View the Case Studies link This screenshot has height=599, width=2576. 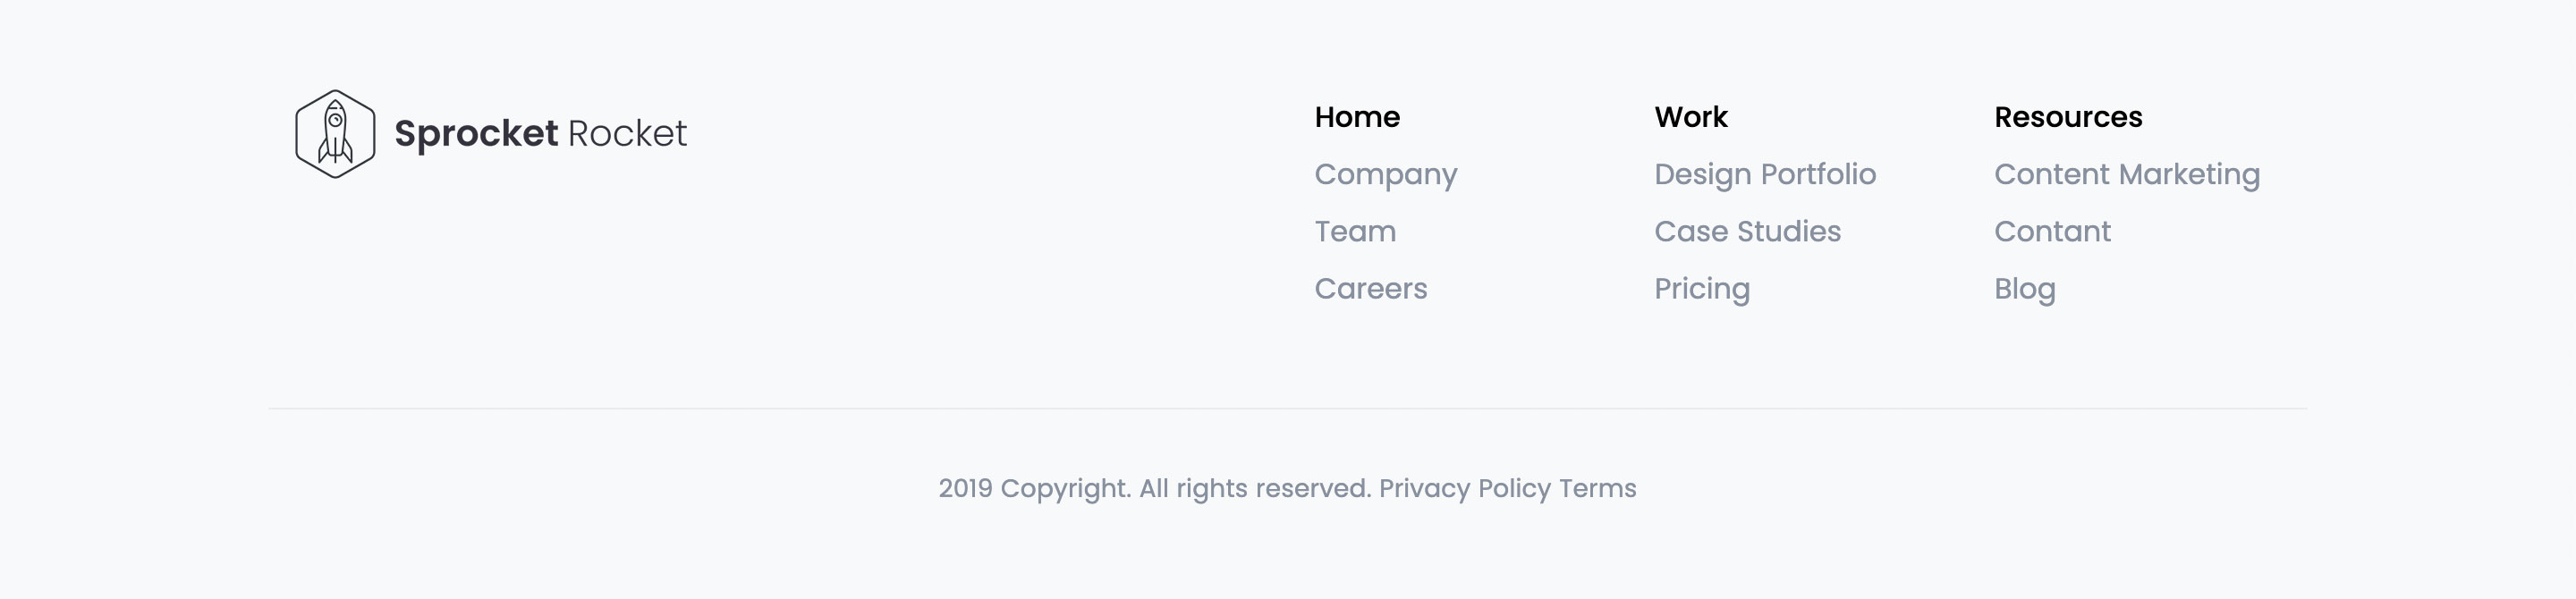pos(1747,231)
